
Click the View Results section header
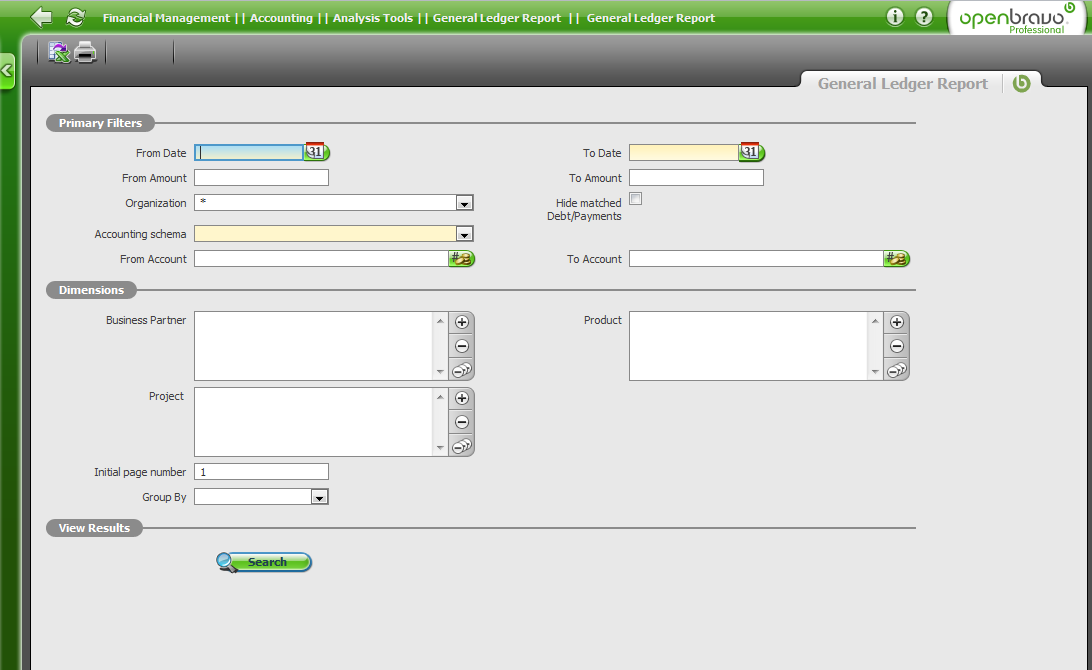coord(94,528)
